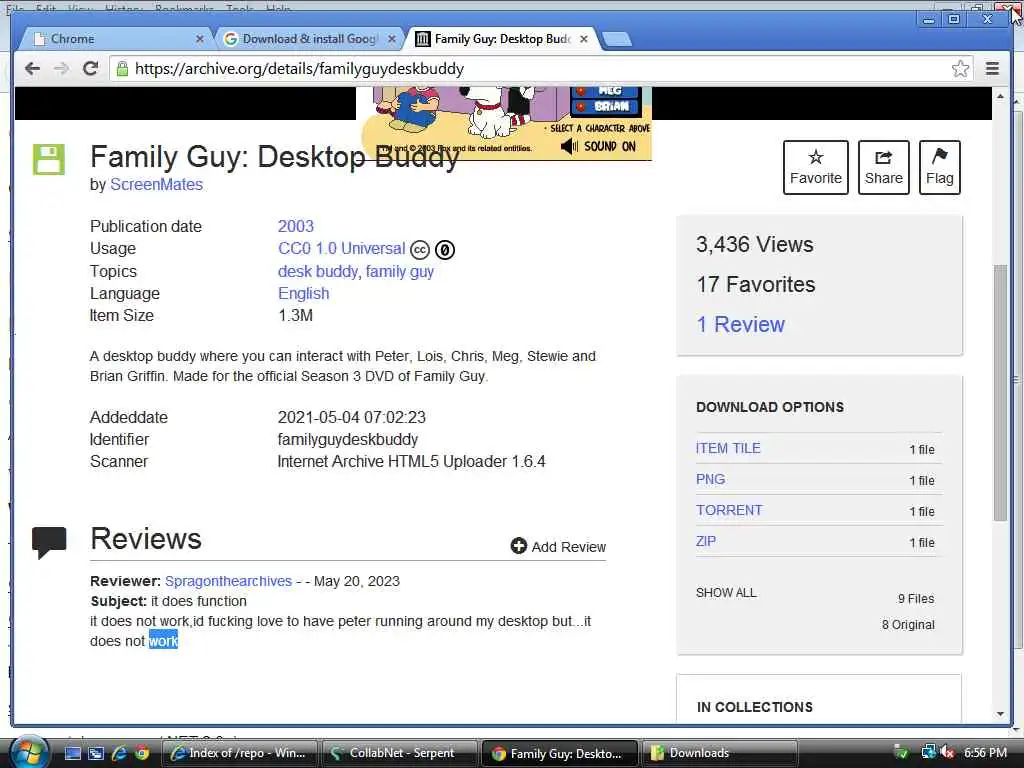Open the CC0 1.0 Universal link
Image resolution: width=1024 pixels, height=768 pixels.
[342, 249]
